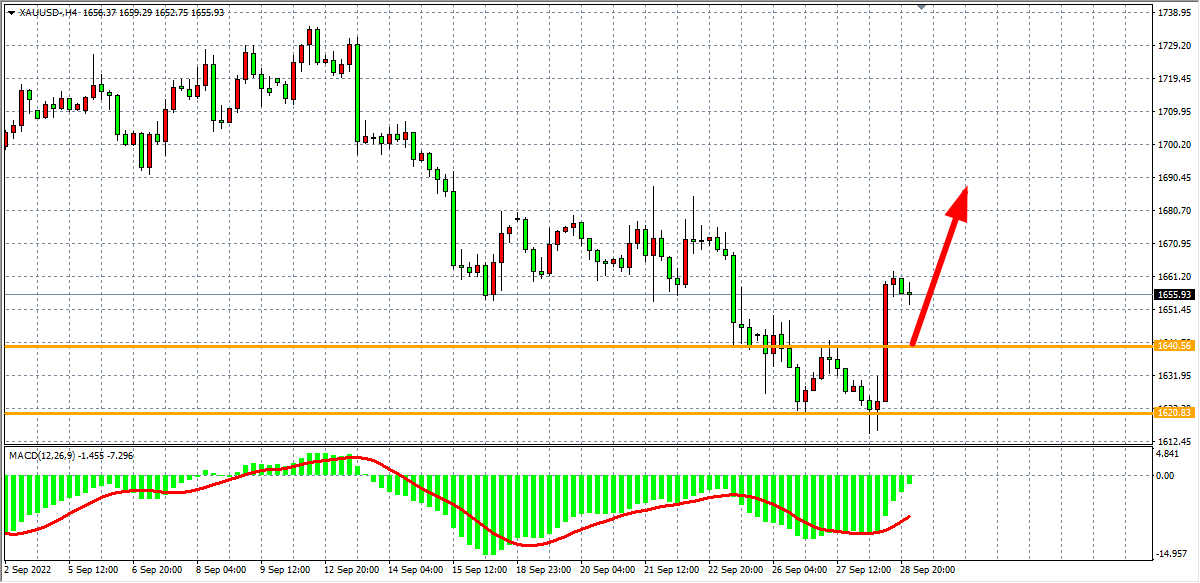This screenshot has width=1200, height=583.
Task: Click the orange 1620.83 price tag
Action: (x=1173, y=412)
